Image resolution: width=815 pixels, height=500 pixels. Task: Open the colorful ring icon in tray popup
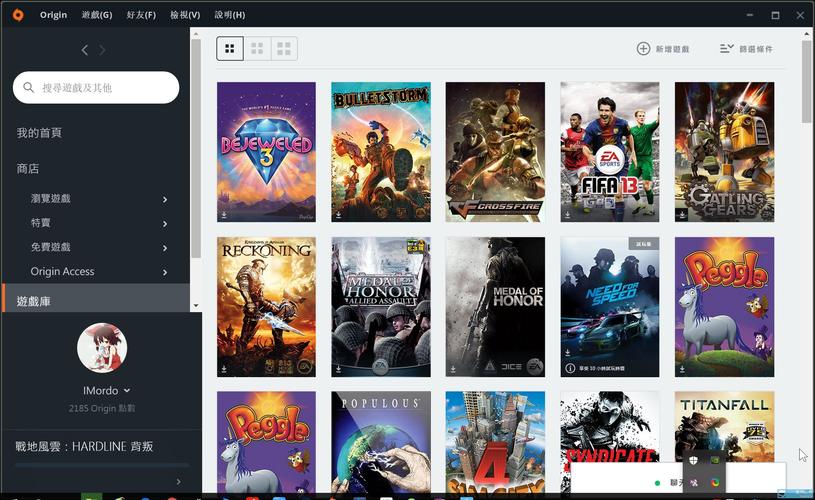pos(715,482)
